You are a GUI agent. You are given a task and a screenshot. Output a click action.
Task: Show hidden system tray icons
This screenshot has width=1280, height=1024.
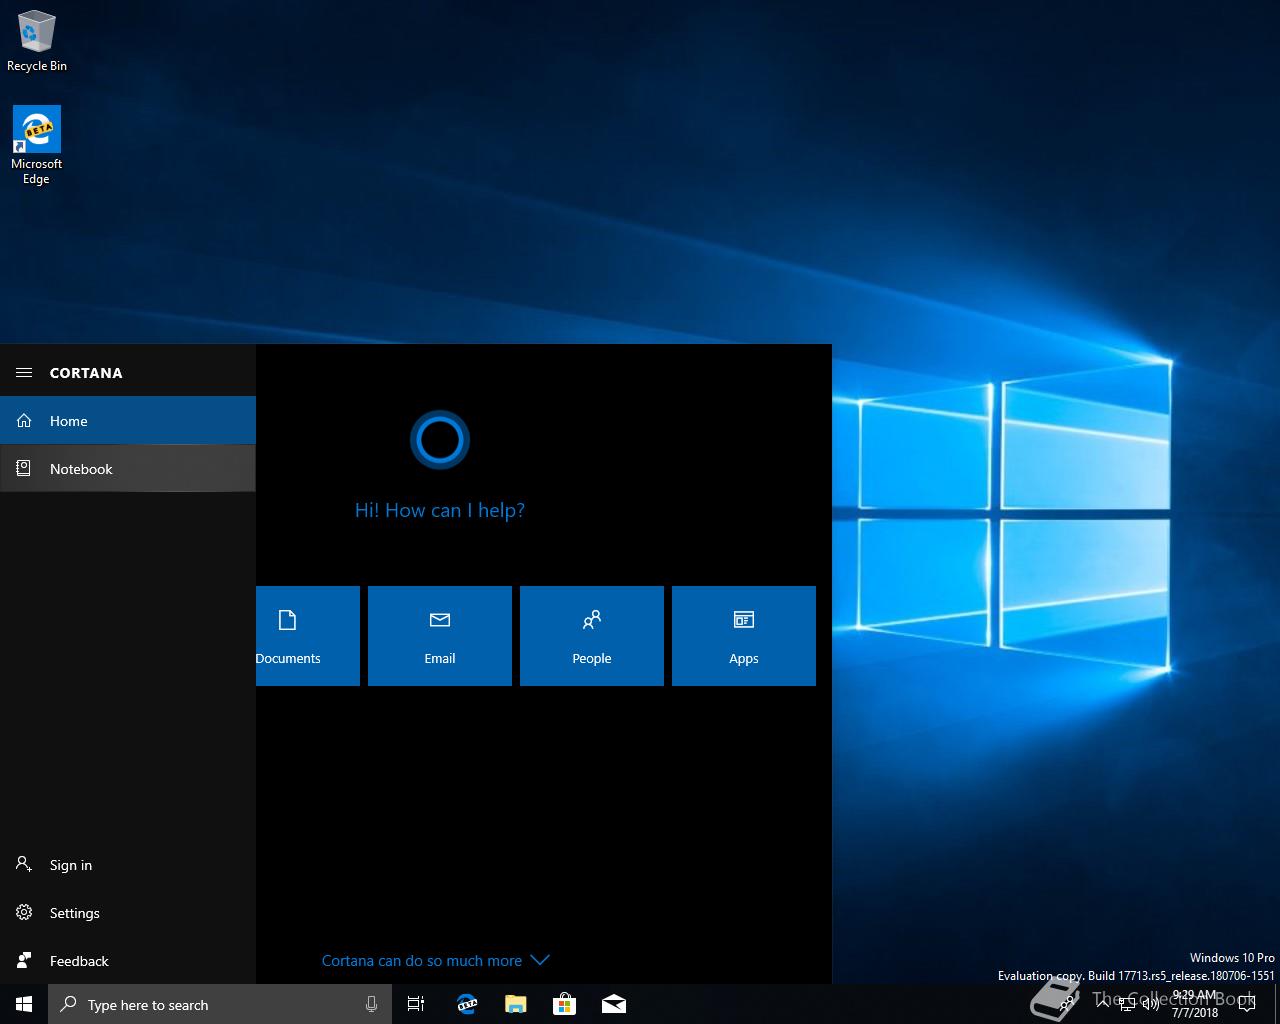tap(1103, 1004)
